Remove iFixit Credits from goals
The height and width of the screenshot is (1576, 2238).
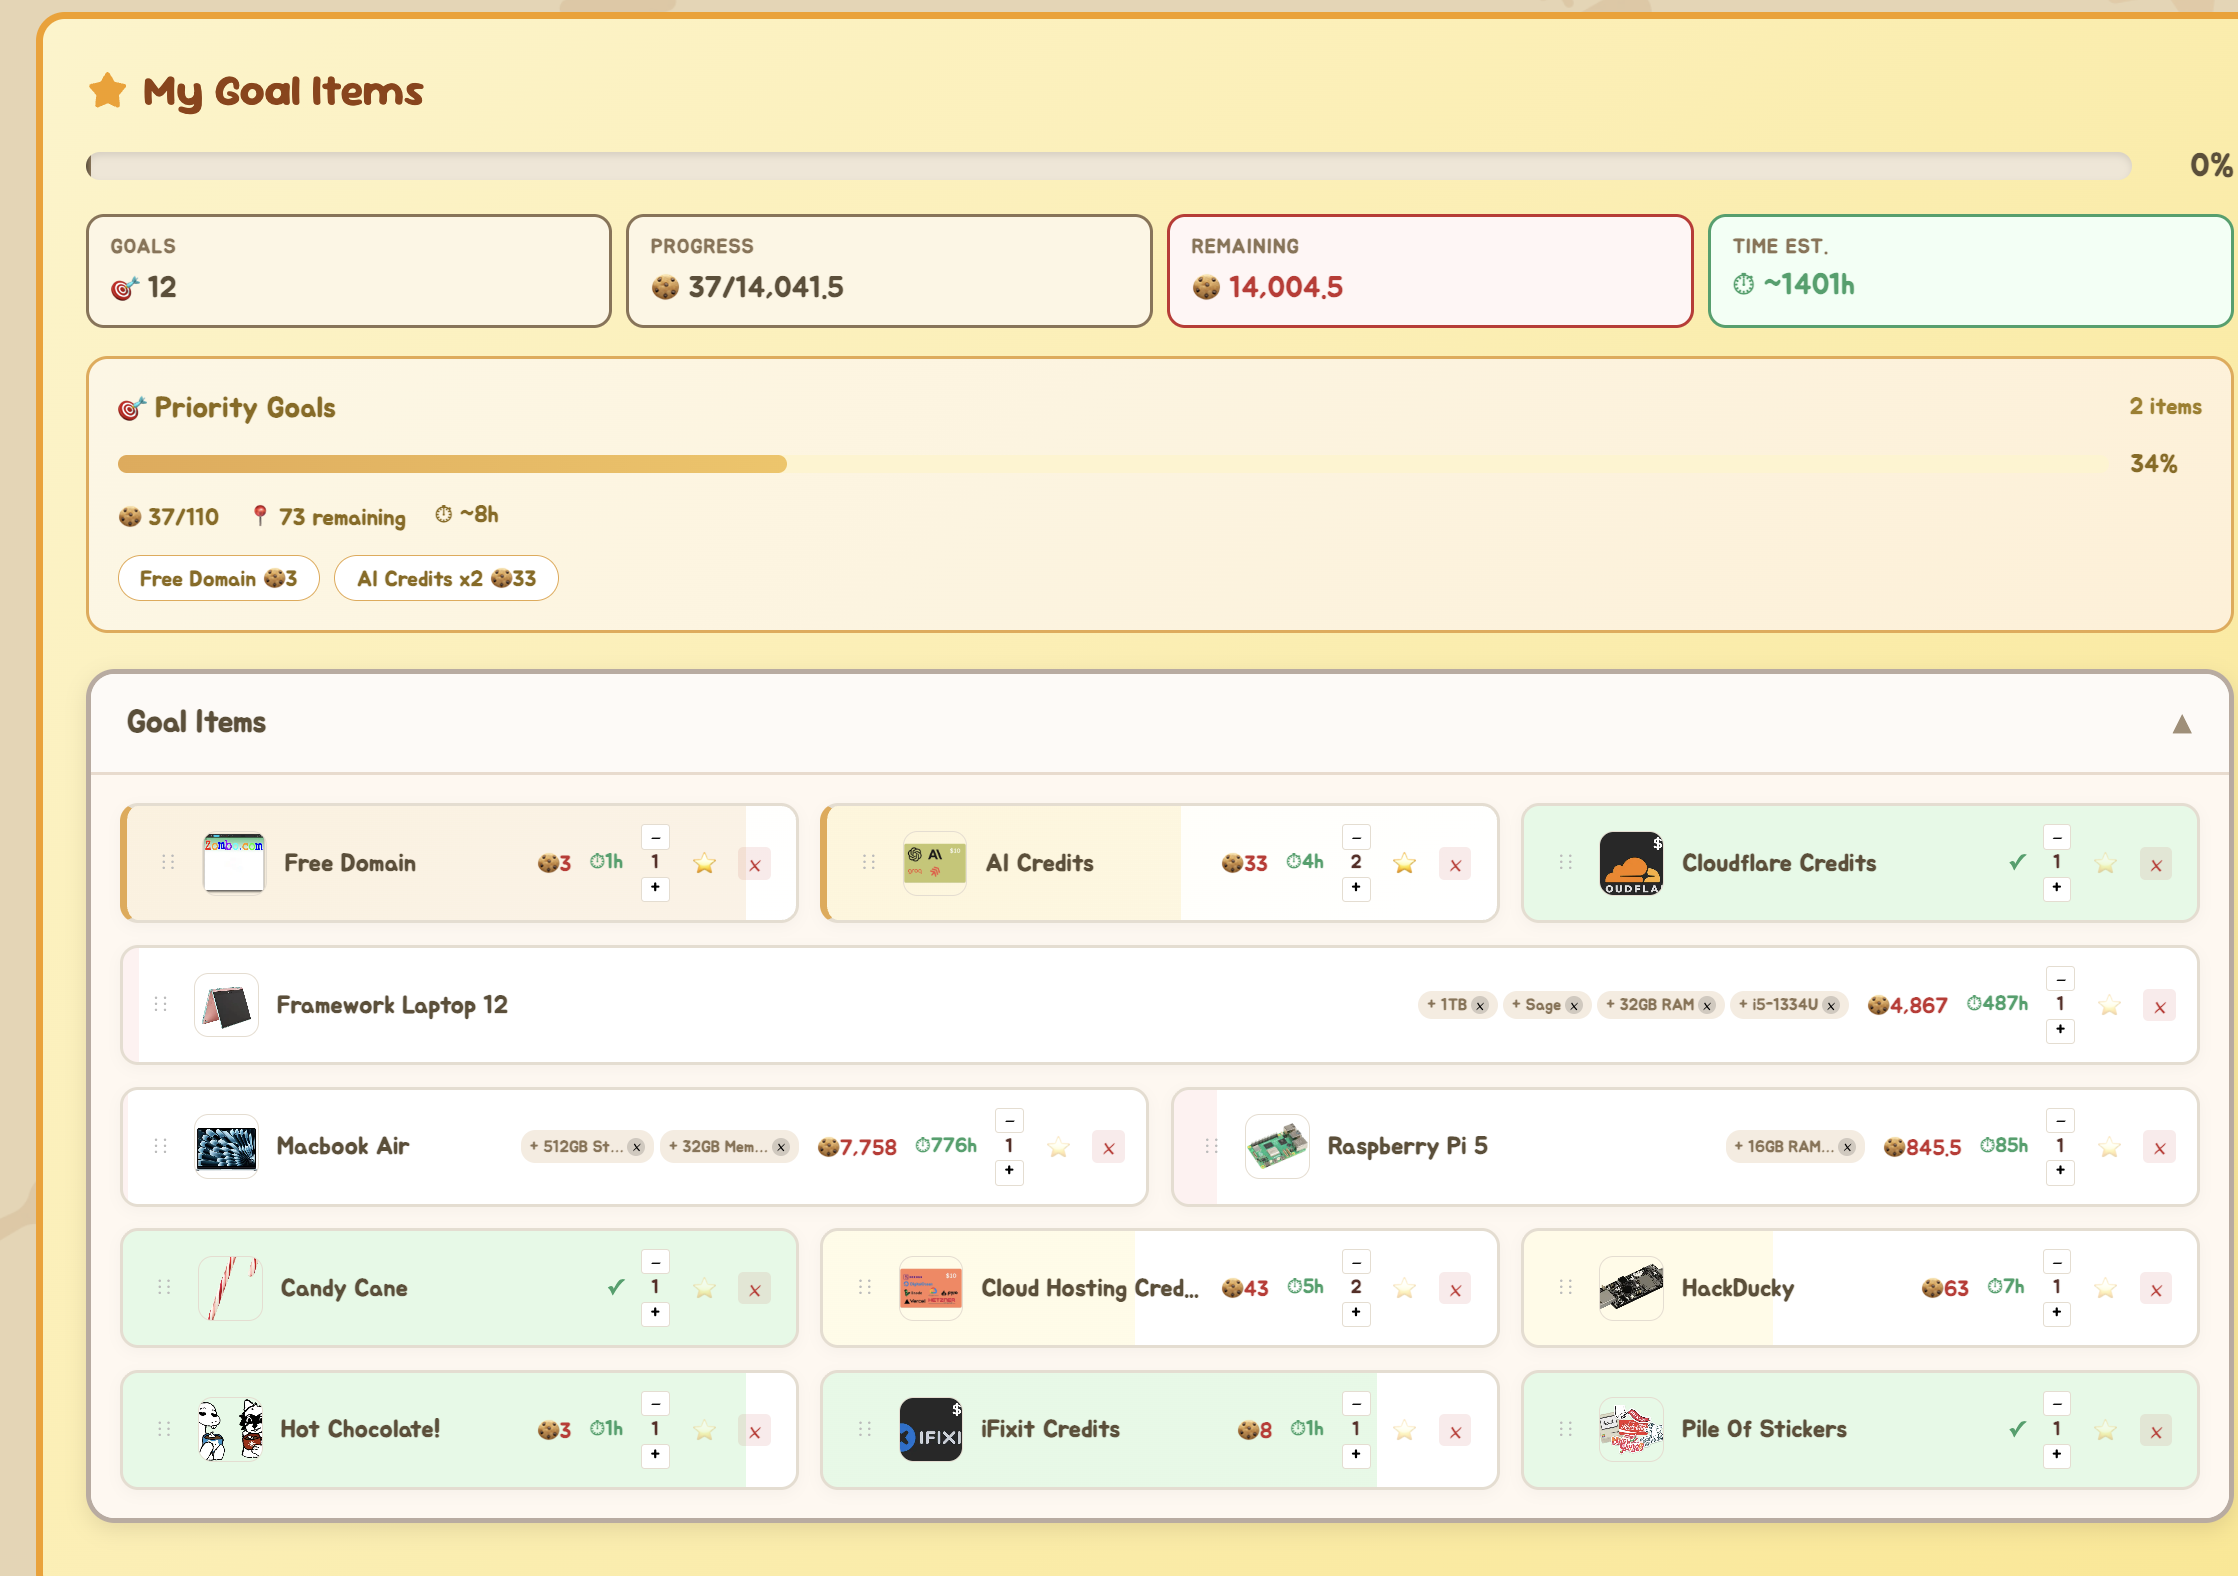1455,1432
